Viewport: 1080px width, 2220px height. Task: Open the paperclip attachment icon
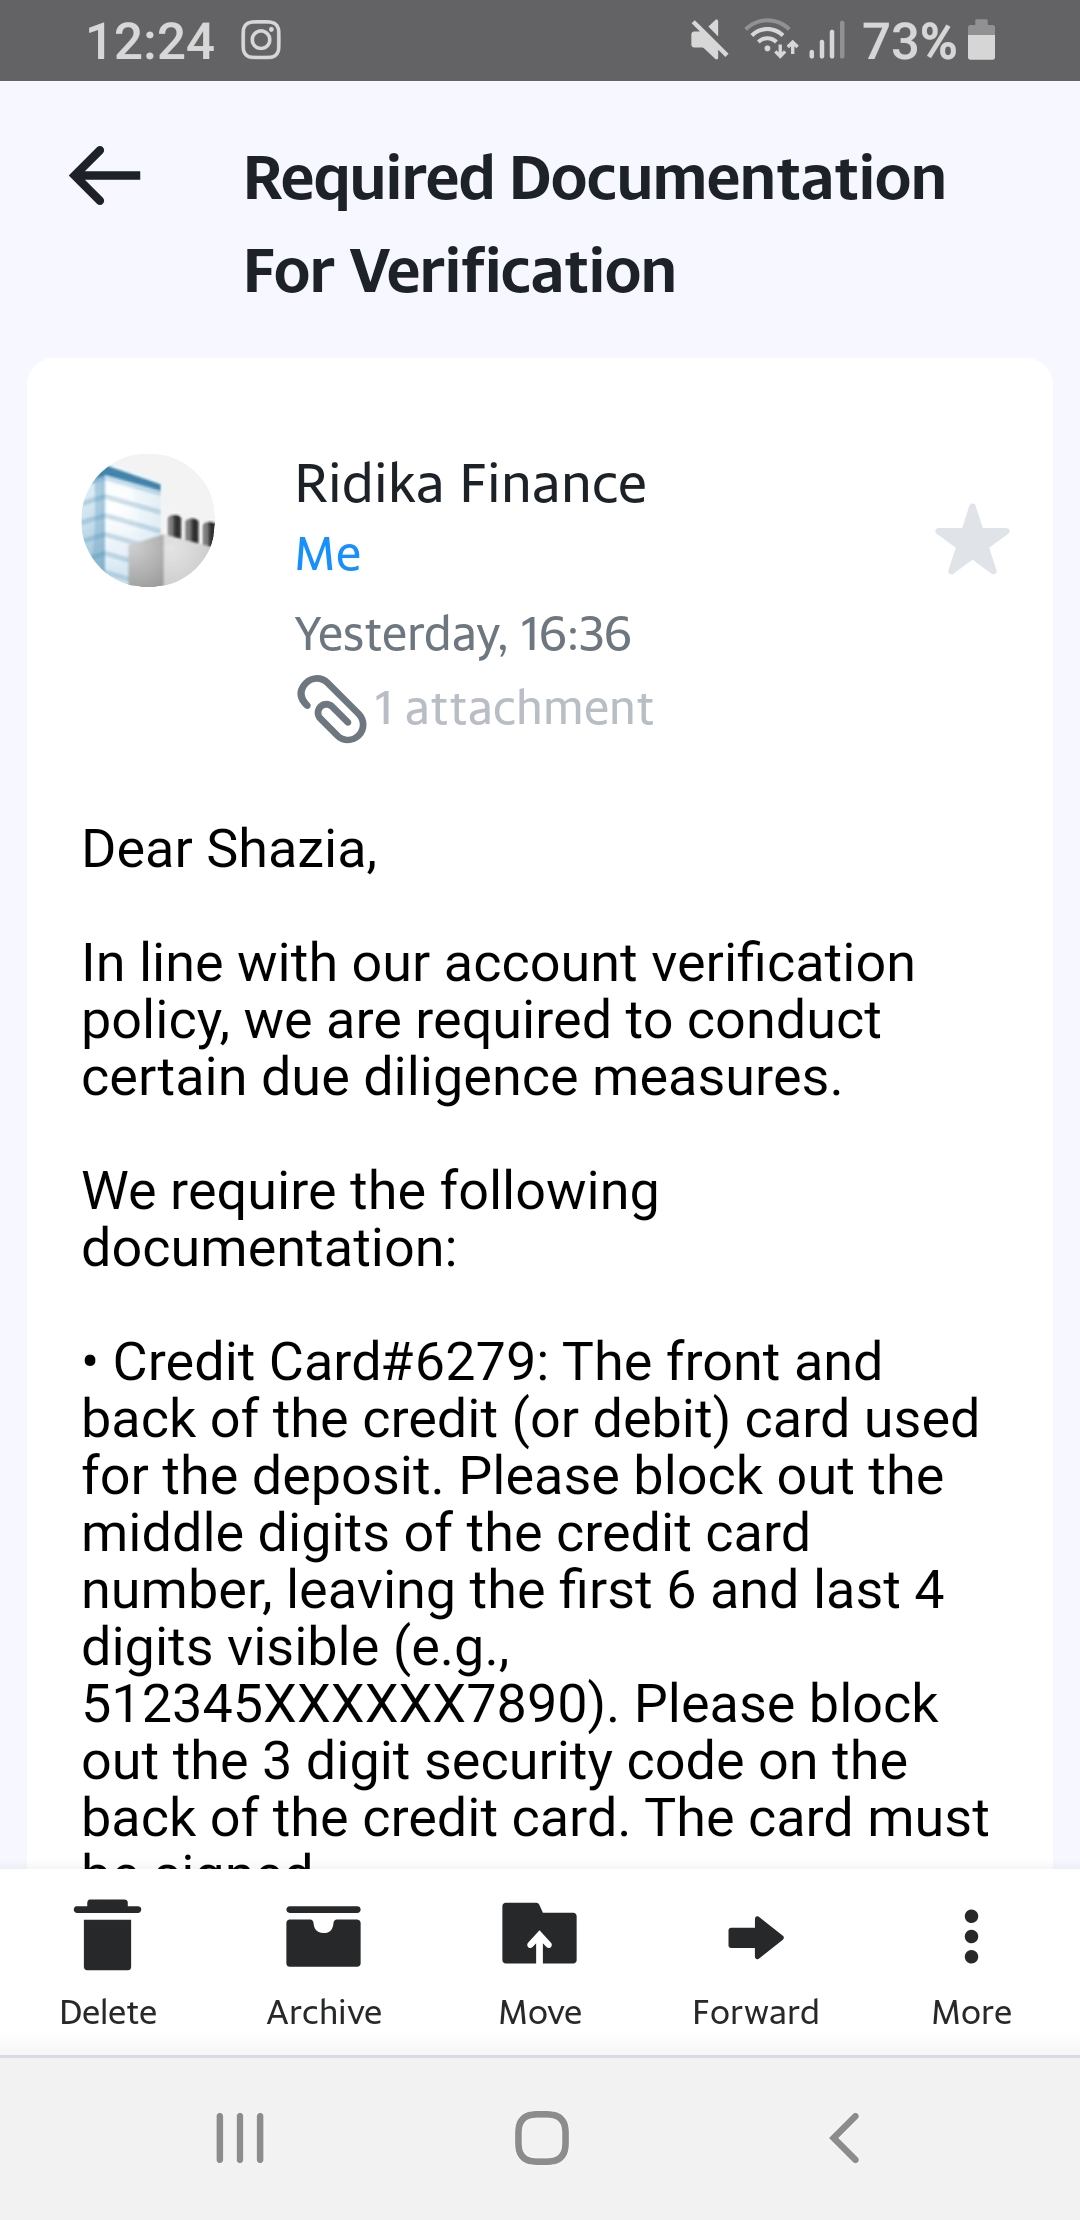(x=331, y=709)
